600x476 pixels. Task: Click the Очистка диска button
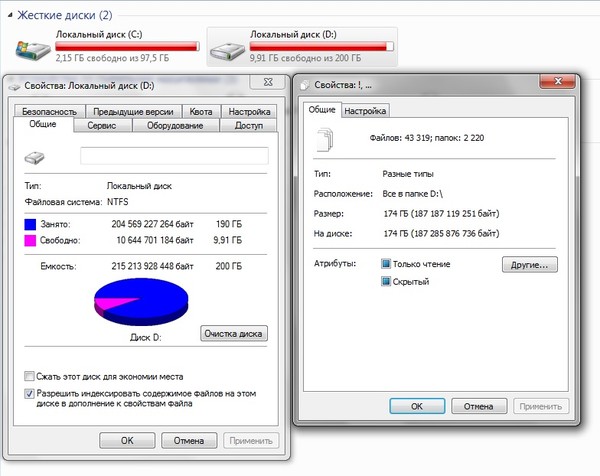(235, 334)
